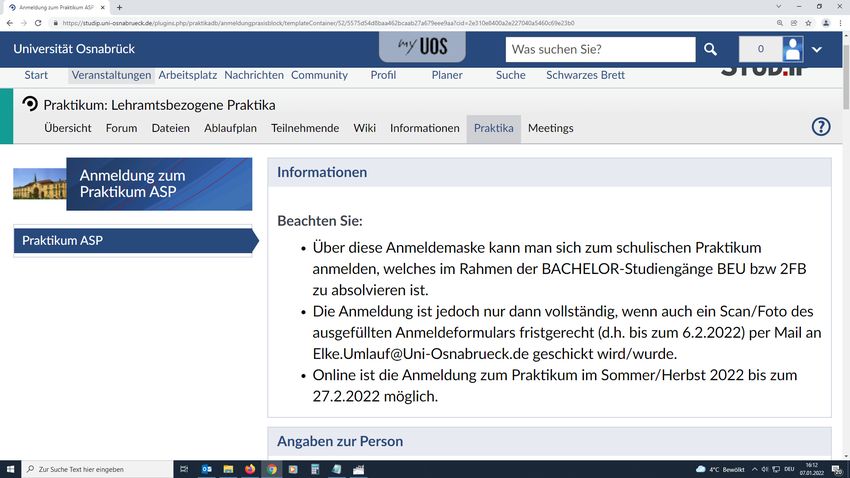The image size is (850, 478).
Task: Switch to the Teilnehmende tab
Action: click(x=305, y=128)
